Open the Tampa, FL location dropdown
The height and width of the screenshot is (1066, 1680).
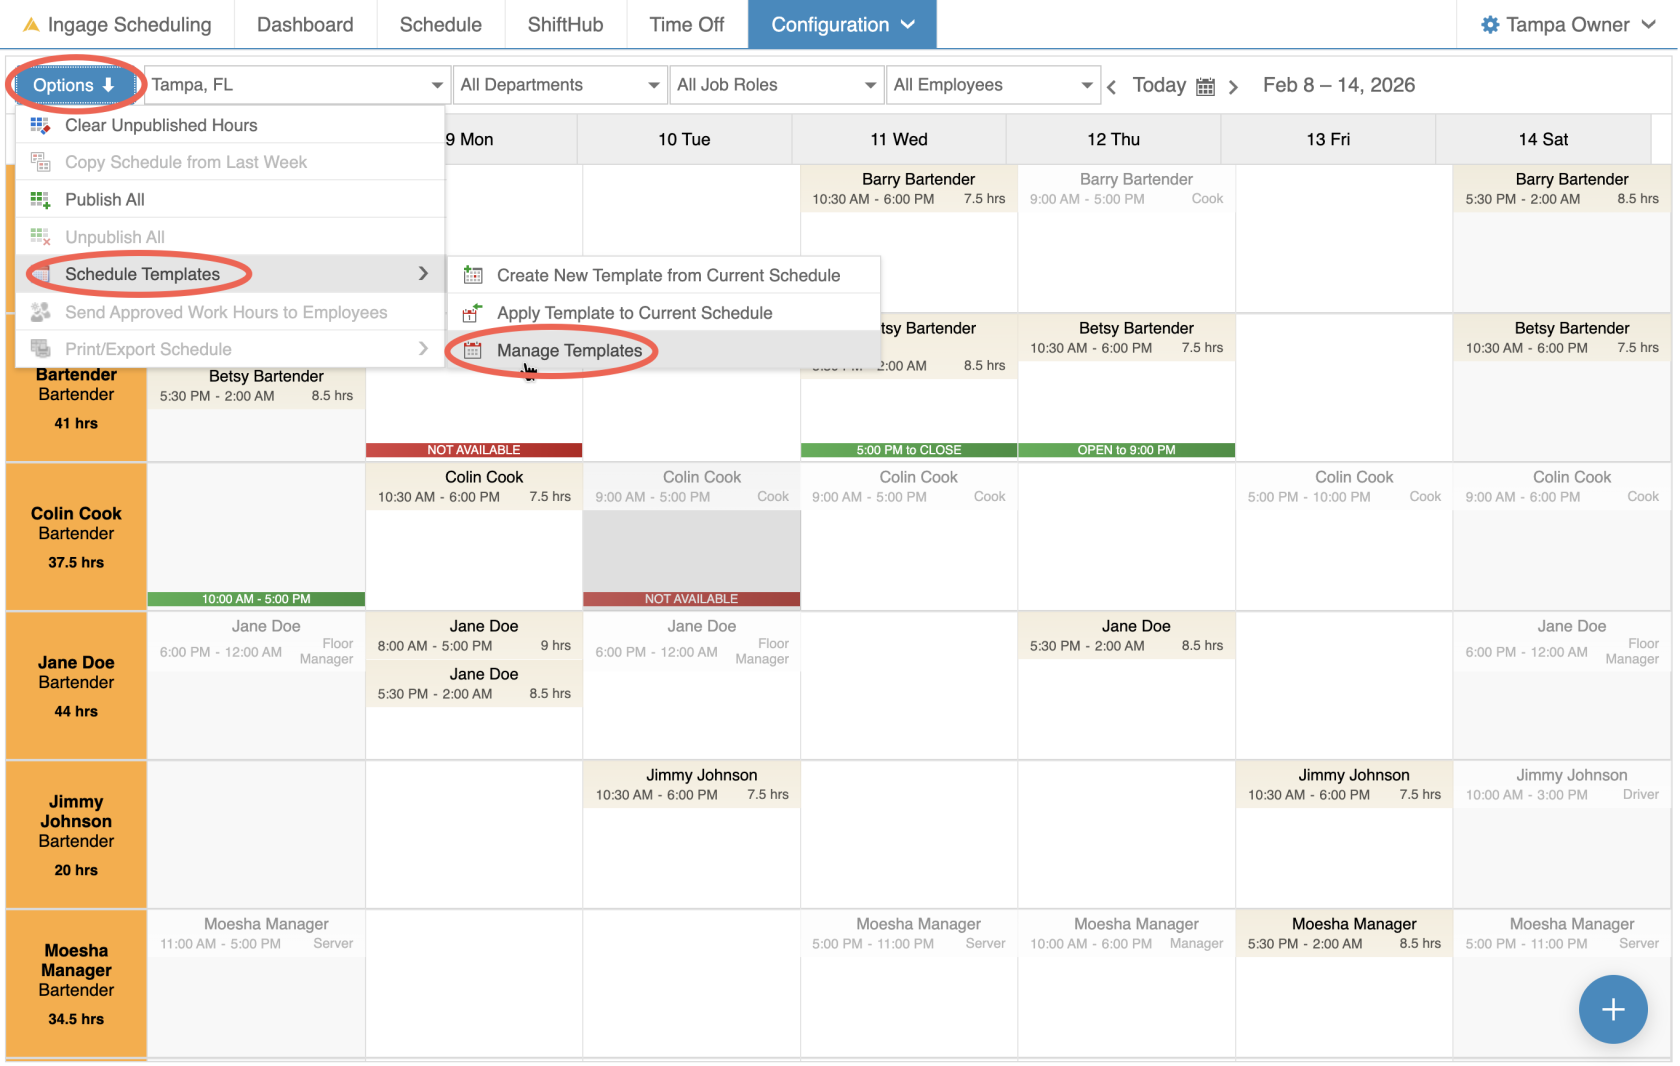tap(297, 85)
